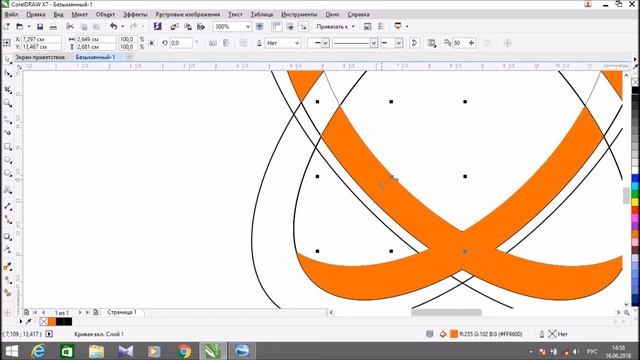640x360 pixels.
Task: Open the Правка menu
Action: tap(36, 14)
